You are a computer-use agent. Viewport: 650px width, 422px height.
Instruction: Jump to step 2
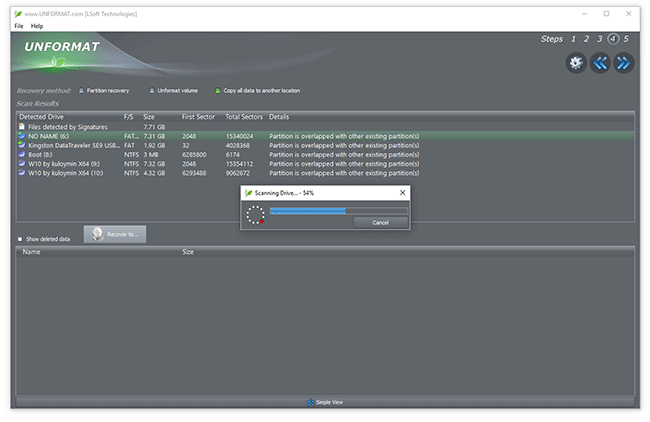point(587,39)
